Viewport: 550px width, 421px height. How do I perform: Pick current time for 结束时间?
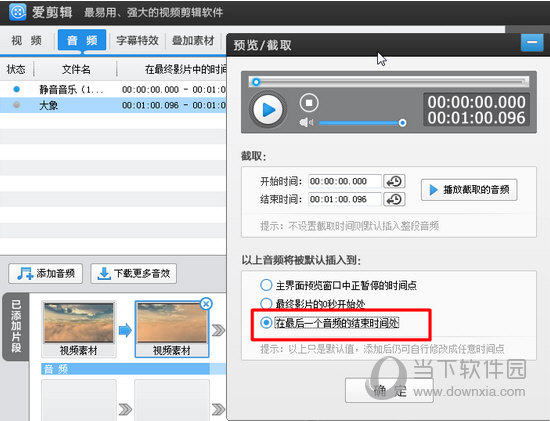click(394, 199)
